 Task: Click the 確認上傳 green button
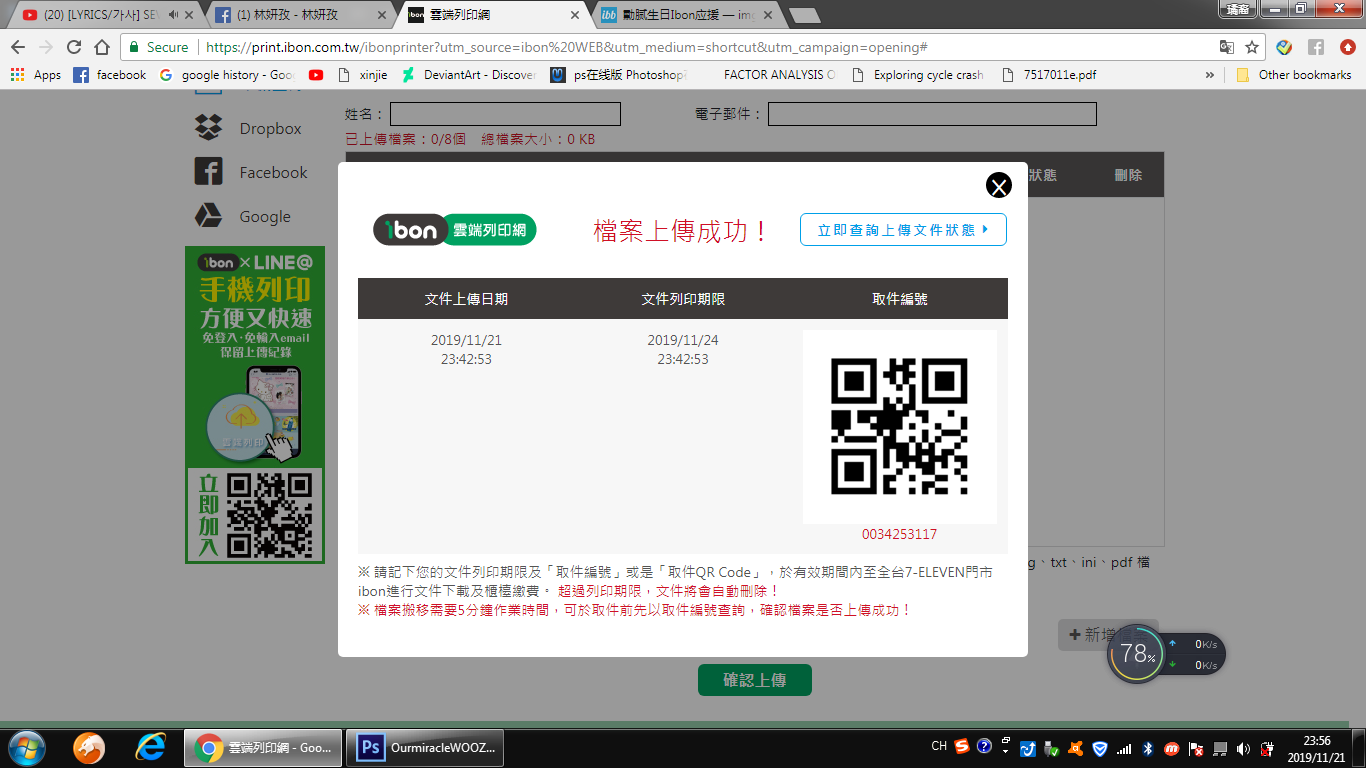click(x=755, y=680)
